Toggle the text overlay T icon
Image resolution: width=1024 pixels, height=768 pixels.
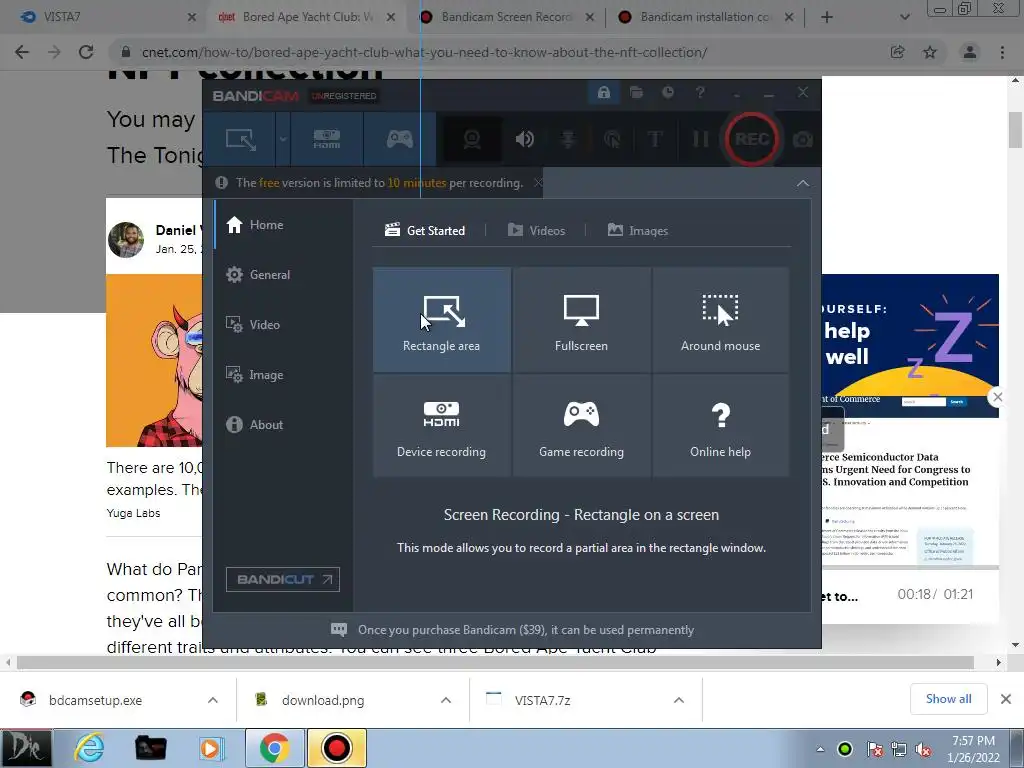(x=655, y=139)
